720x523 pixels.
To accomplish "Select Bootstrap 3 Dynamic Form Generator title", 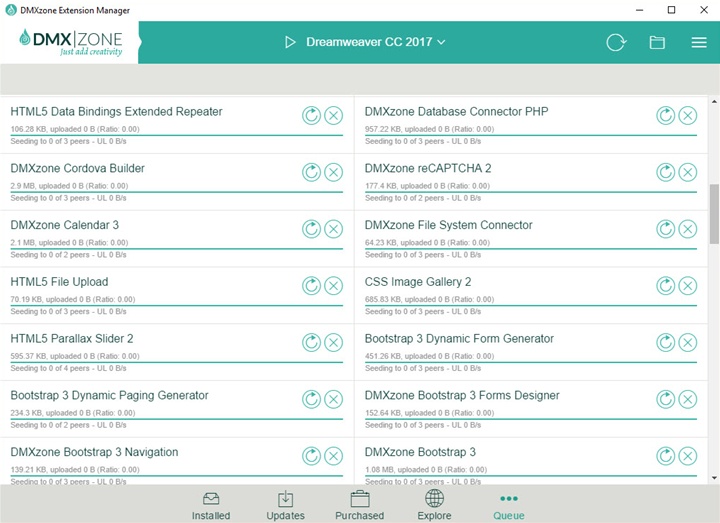I will point(459,339).
